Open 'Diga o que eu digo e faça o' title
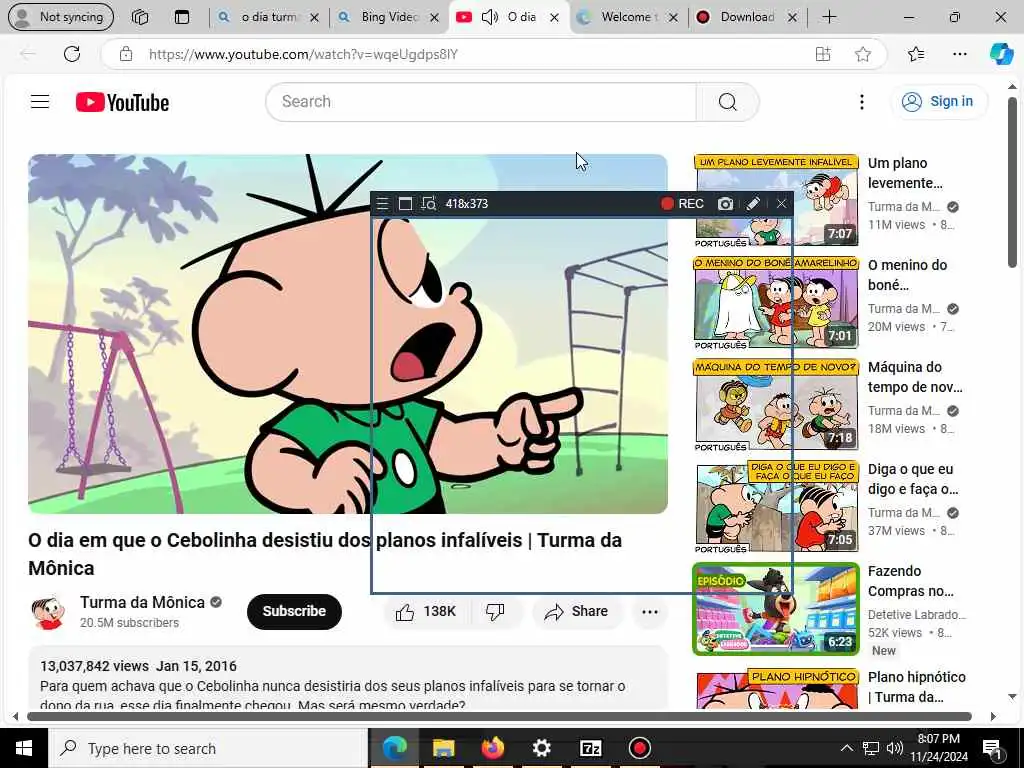The image size is (1024, 768). click(913, 479)
